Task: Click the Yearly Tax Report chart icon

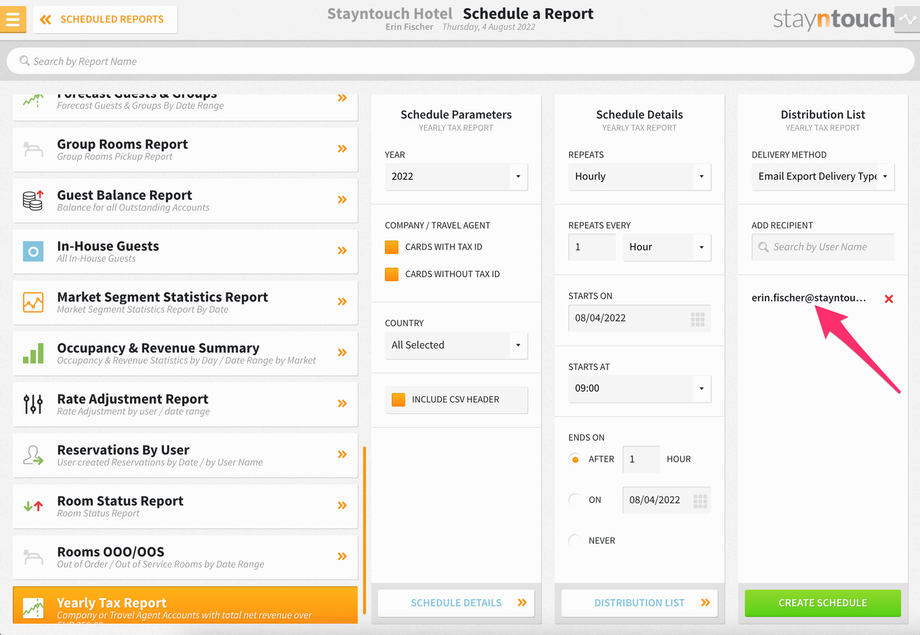Action: [33, 608]
